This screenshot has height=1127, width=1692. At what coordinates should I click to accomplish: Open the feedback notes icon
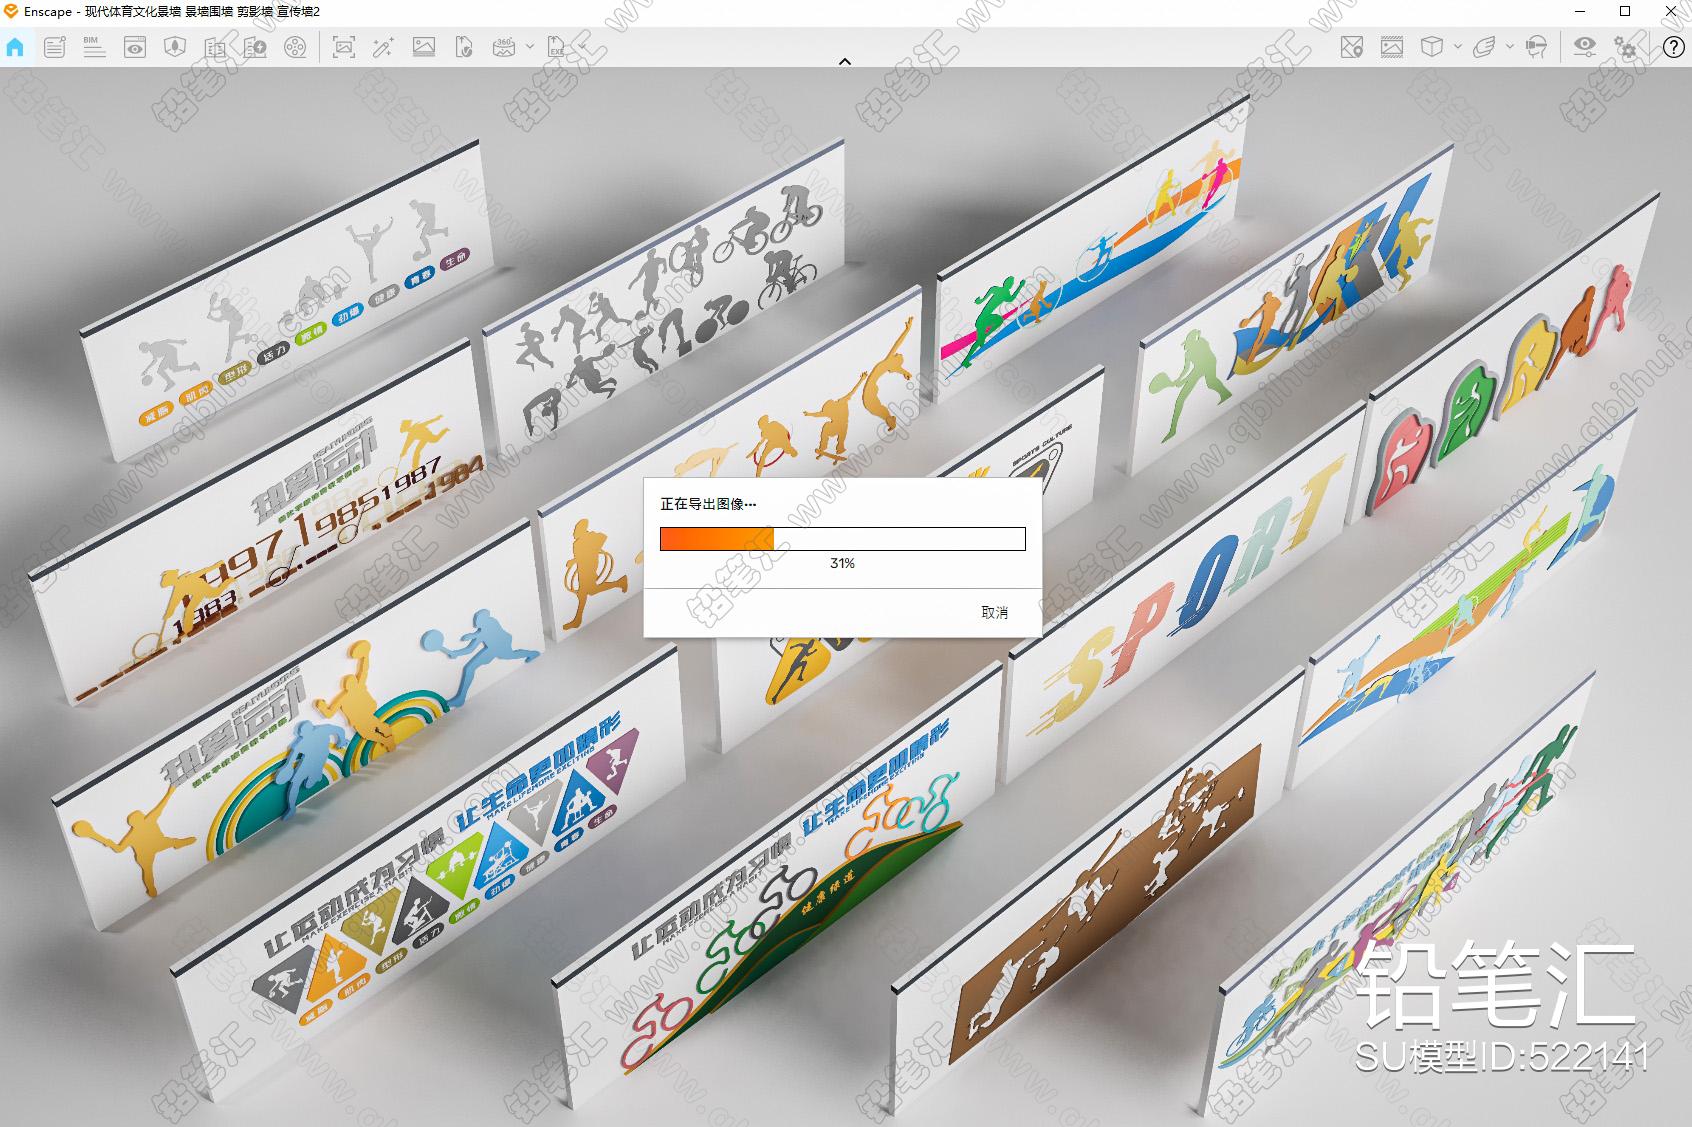(x=55, y=47)
